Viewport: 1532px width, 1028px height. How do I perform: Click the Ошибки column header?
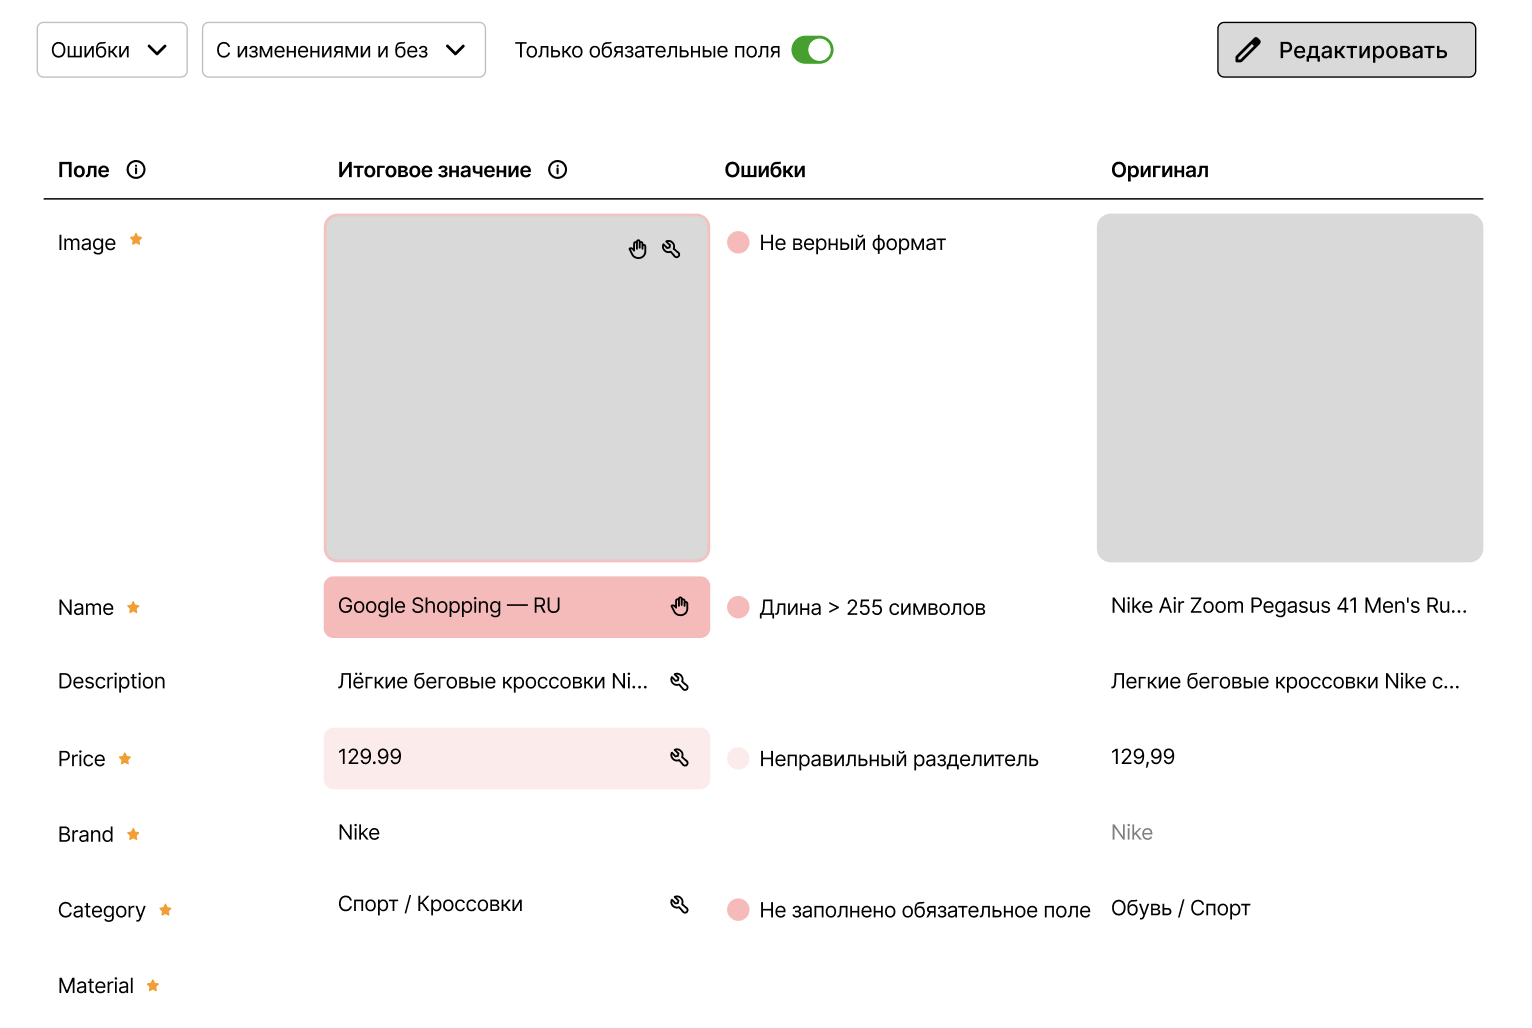[765, 170]
